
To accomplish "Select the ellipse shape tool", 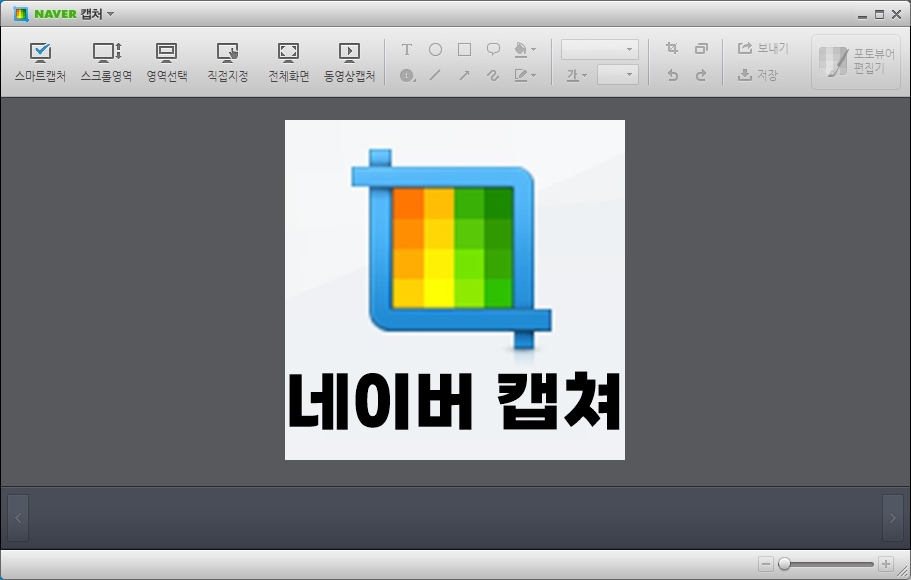I will click(x=435, y=50).
